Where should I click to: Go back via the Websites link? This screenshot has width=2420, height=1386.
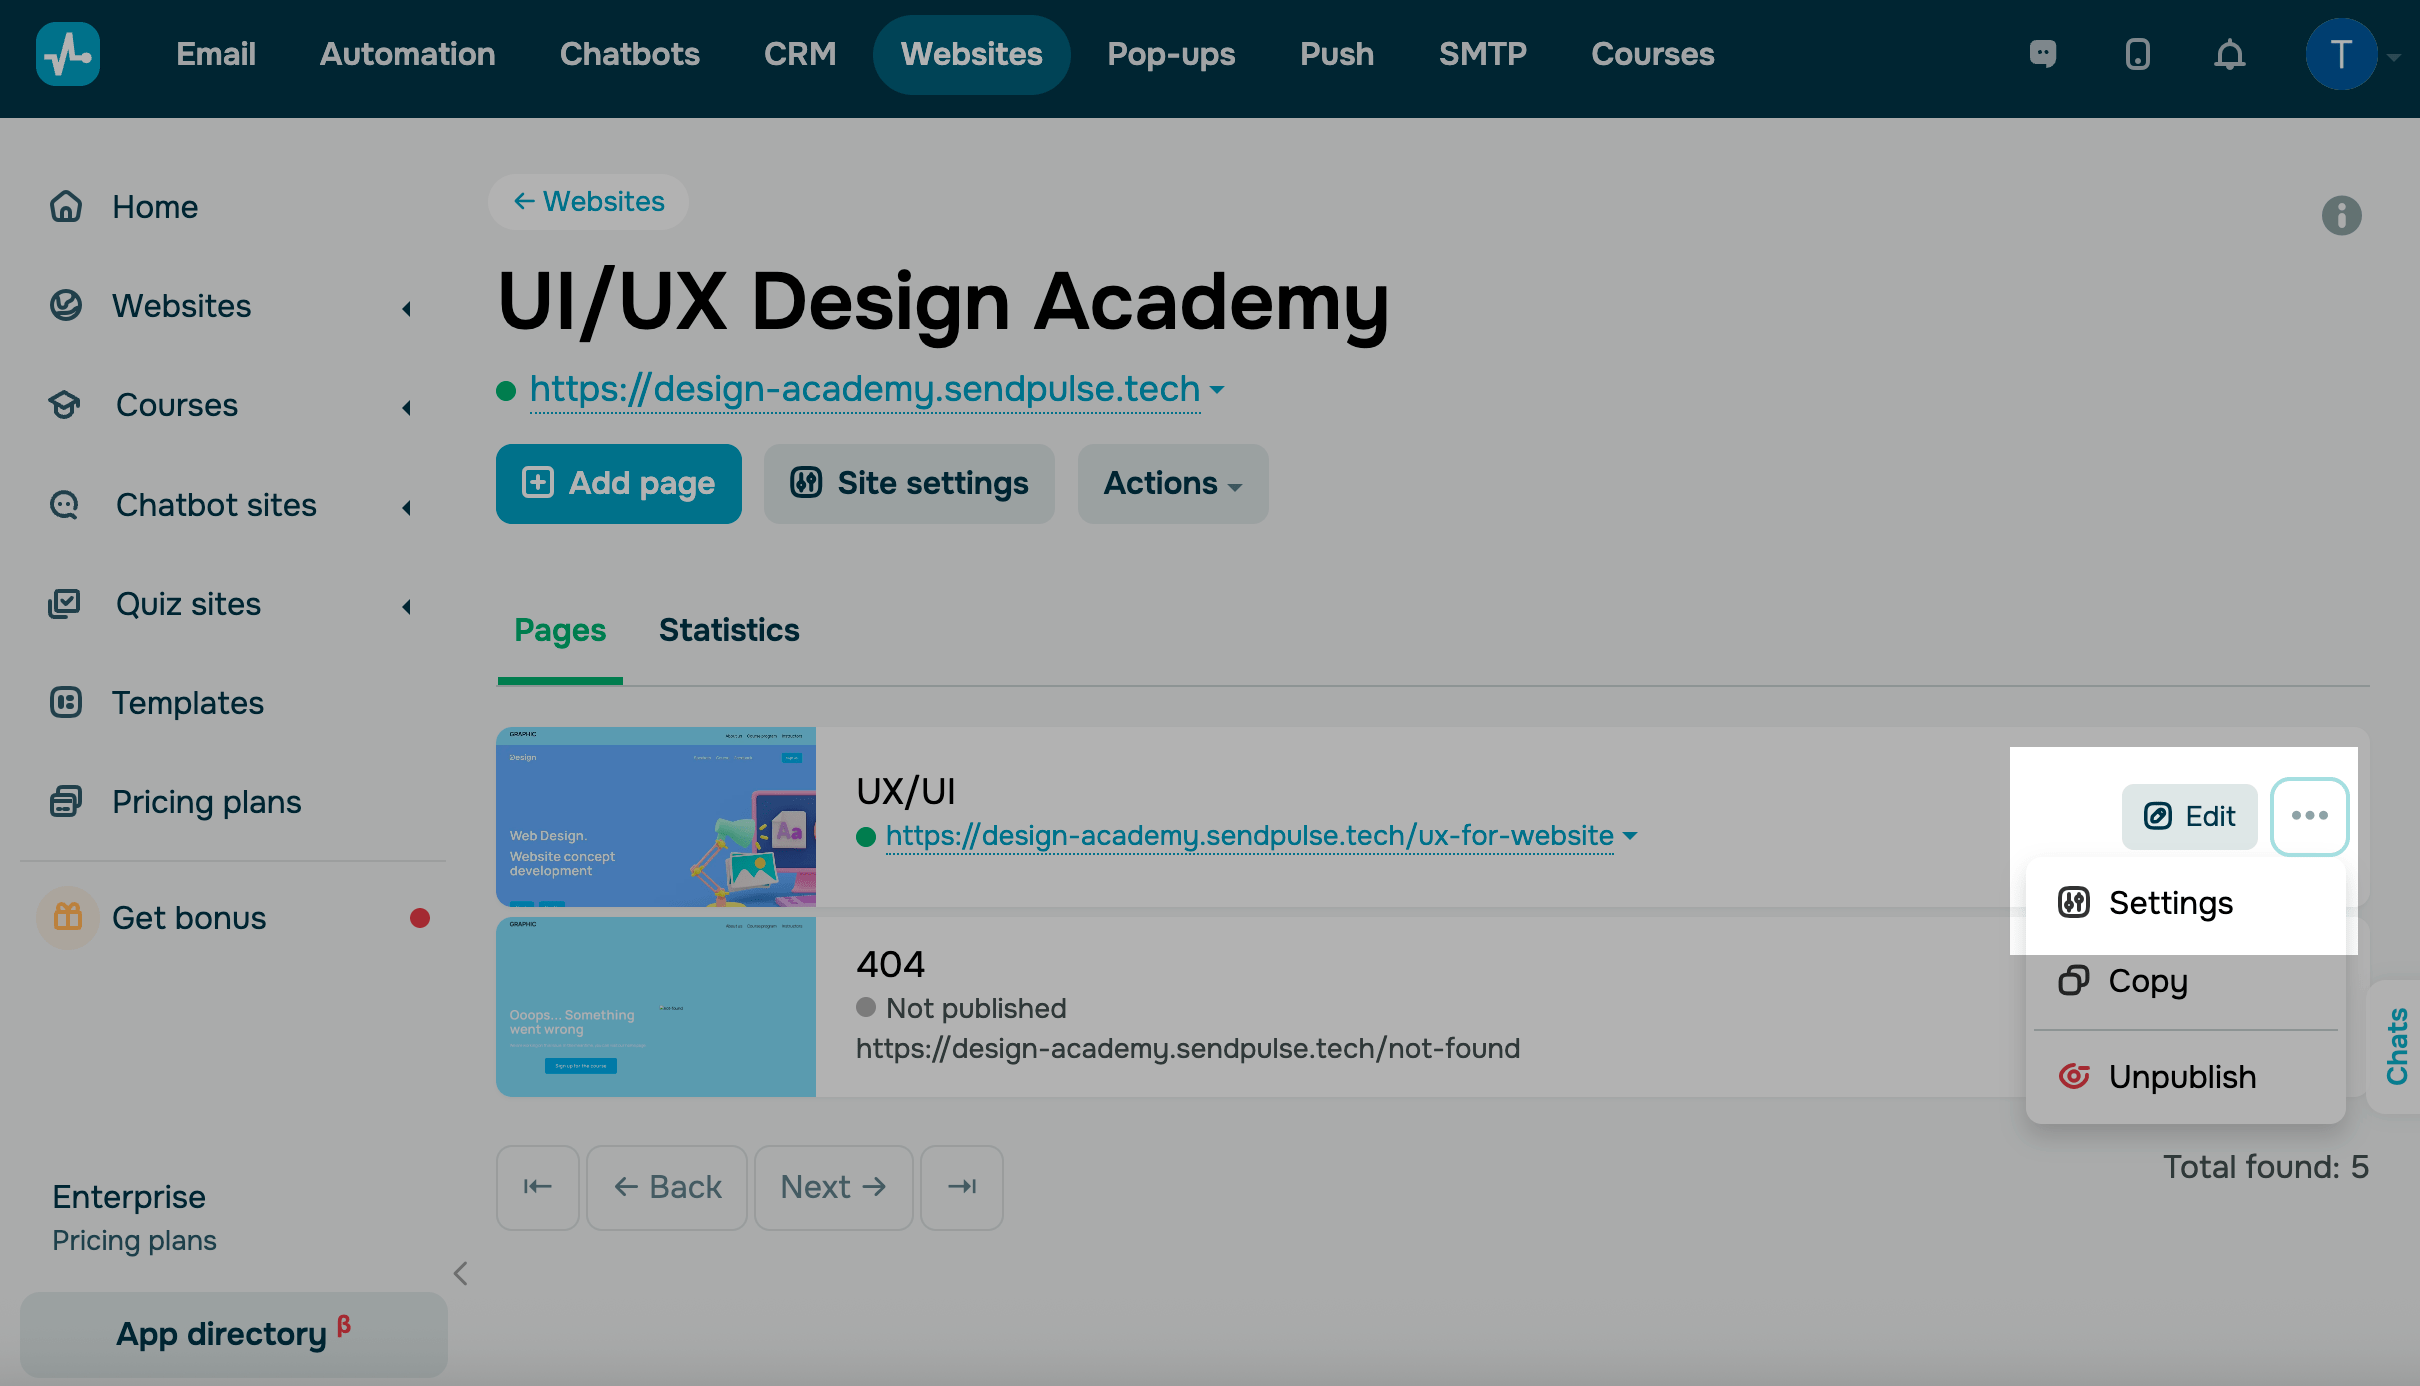coord(588,202)
